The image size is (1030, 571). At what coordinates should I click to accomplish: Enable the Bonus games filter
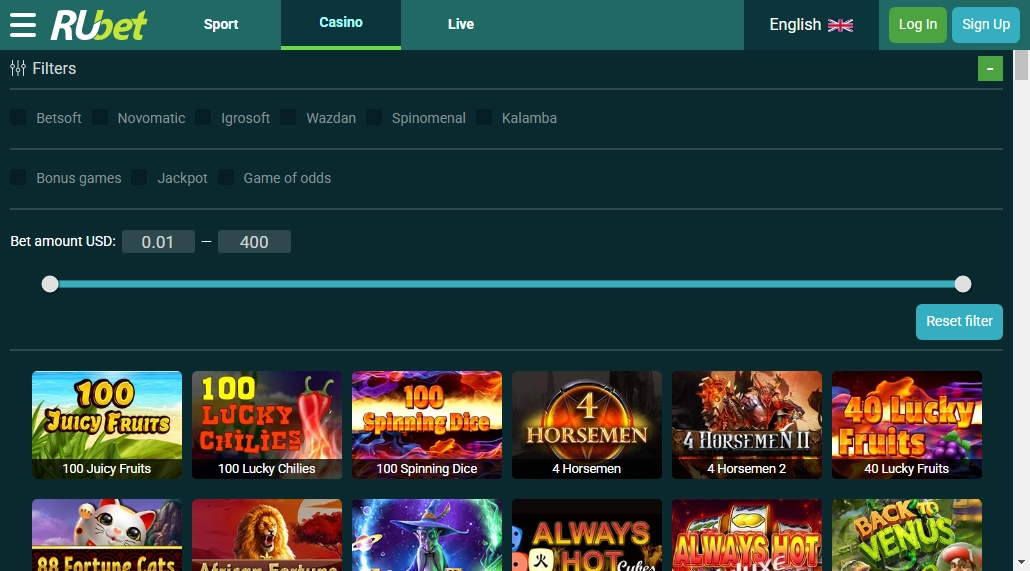point(18,177)
